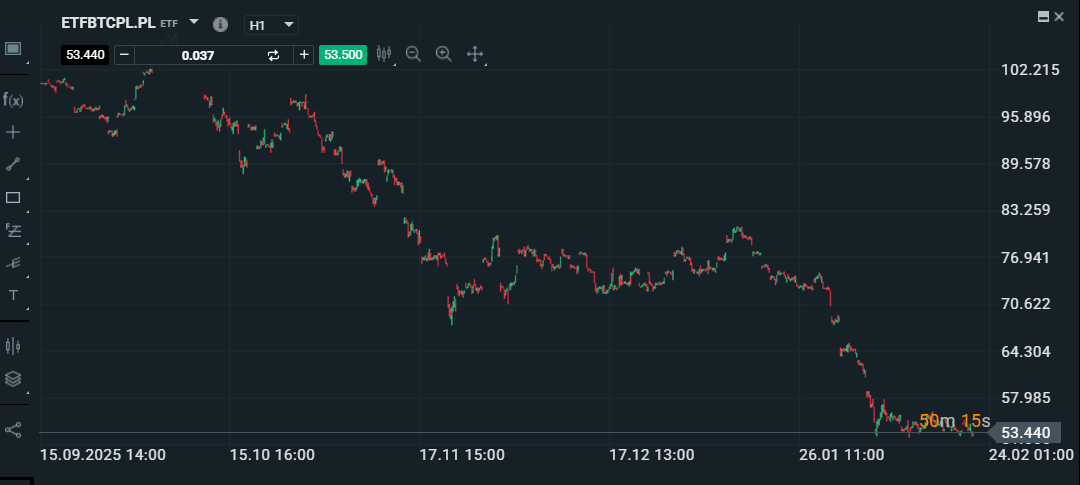Open the ETFBTCPL.PL symbol dropdown arrow
1080x485 pixels.
(194, 22)
